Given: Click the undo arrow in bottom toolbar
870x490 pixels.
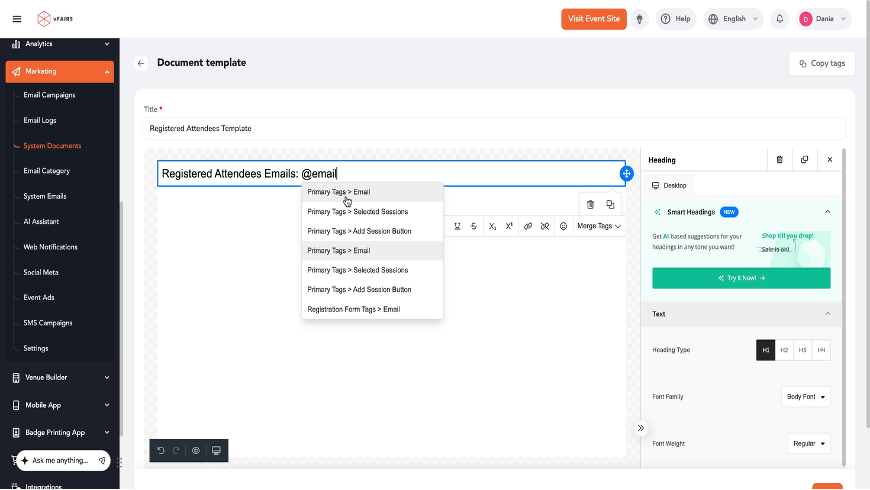Looking at the screenshot, I should click(x=160, y=451).
